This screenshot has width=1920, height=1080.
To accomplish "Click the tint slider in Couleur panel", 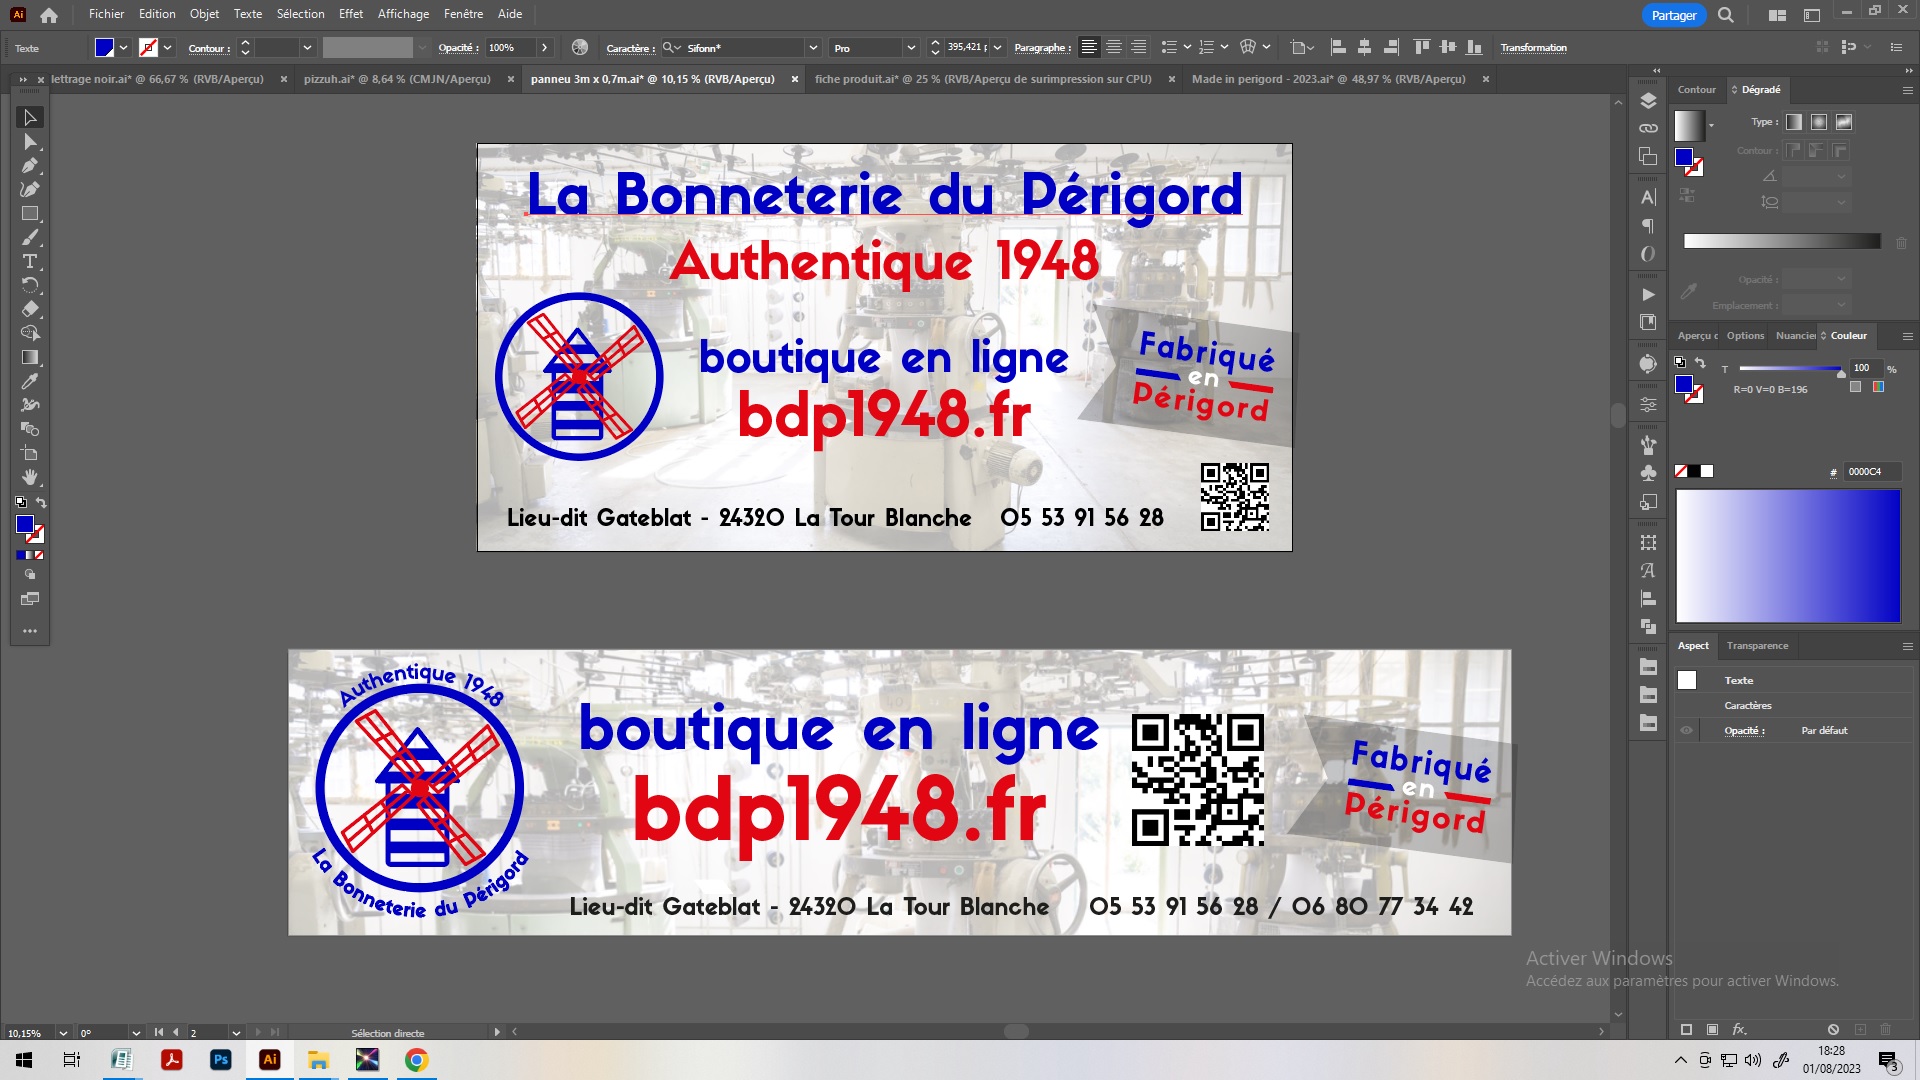I will click(x=1790, y=369).
